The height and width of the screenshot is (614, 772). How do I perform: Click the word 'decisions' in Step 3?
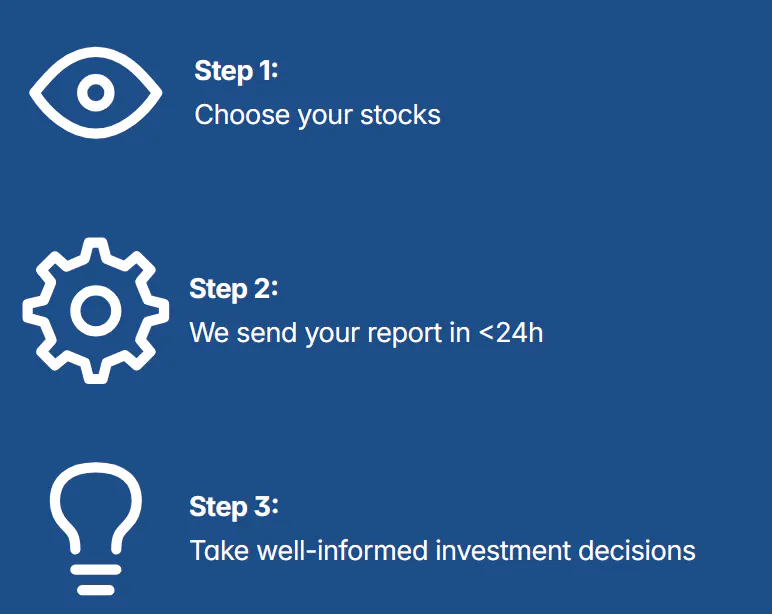(x=637, y=550)
